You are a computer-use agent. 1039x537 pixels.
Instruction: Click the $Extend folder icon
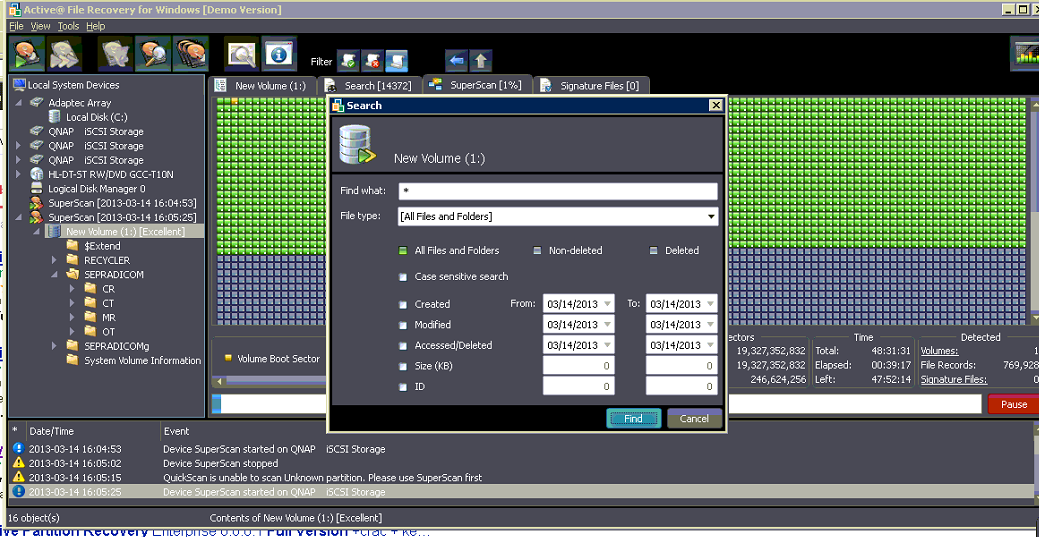(72, 246)
